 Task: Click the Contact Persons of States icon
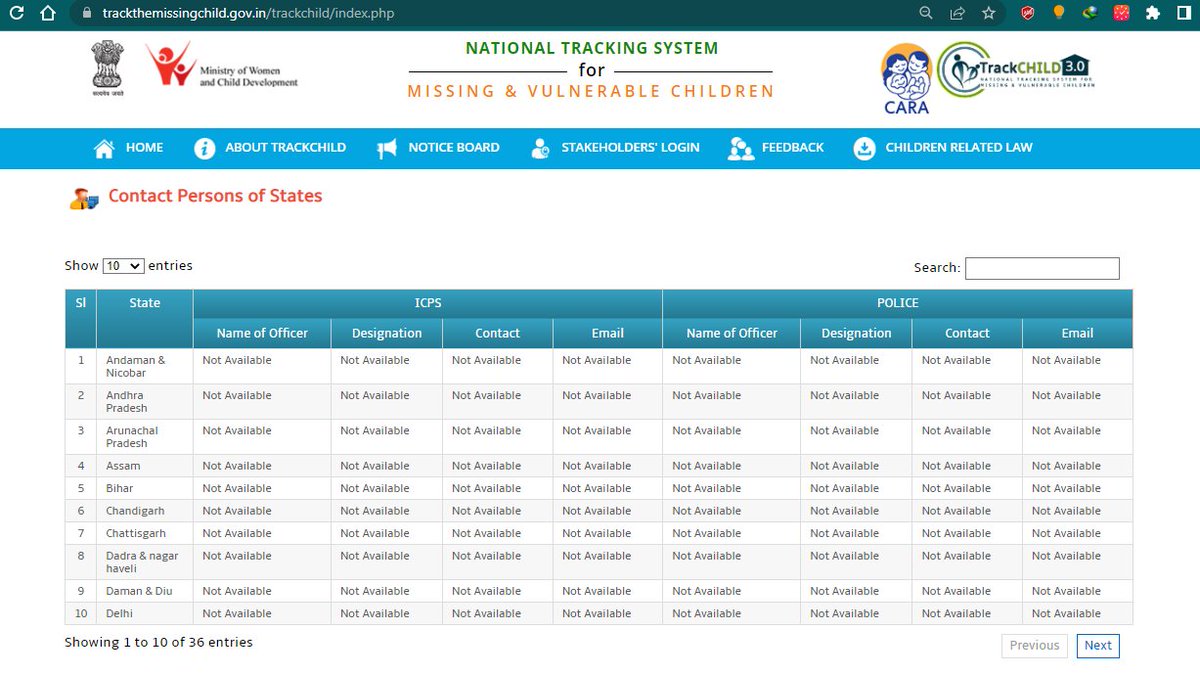point(84,198)
